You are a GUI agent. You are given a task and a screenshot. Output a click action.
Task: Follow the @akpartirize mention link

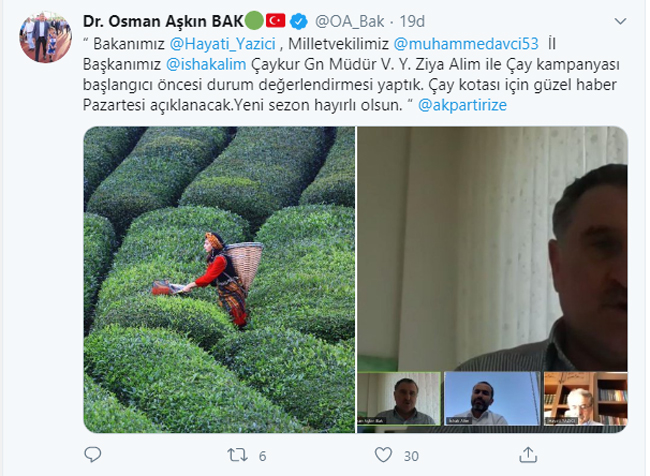click(462, 105)
